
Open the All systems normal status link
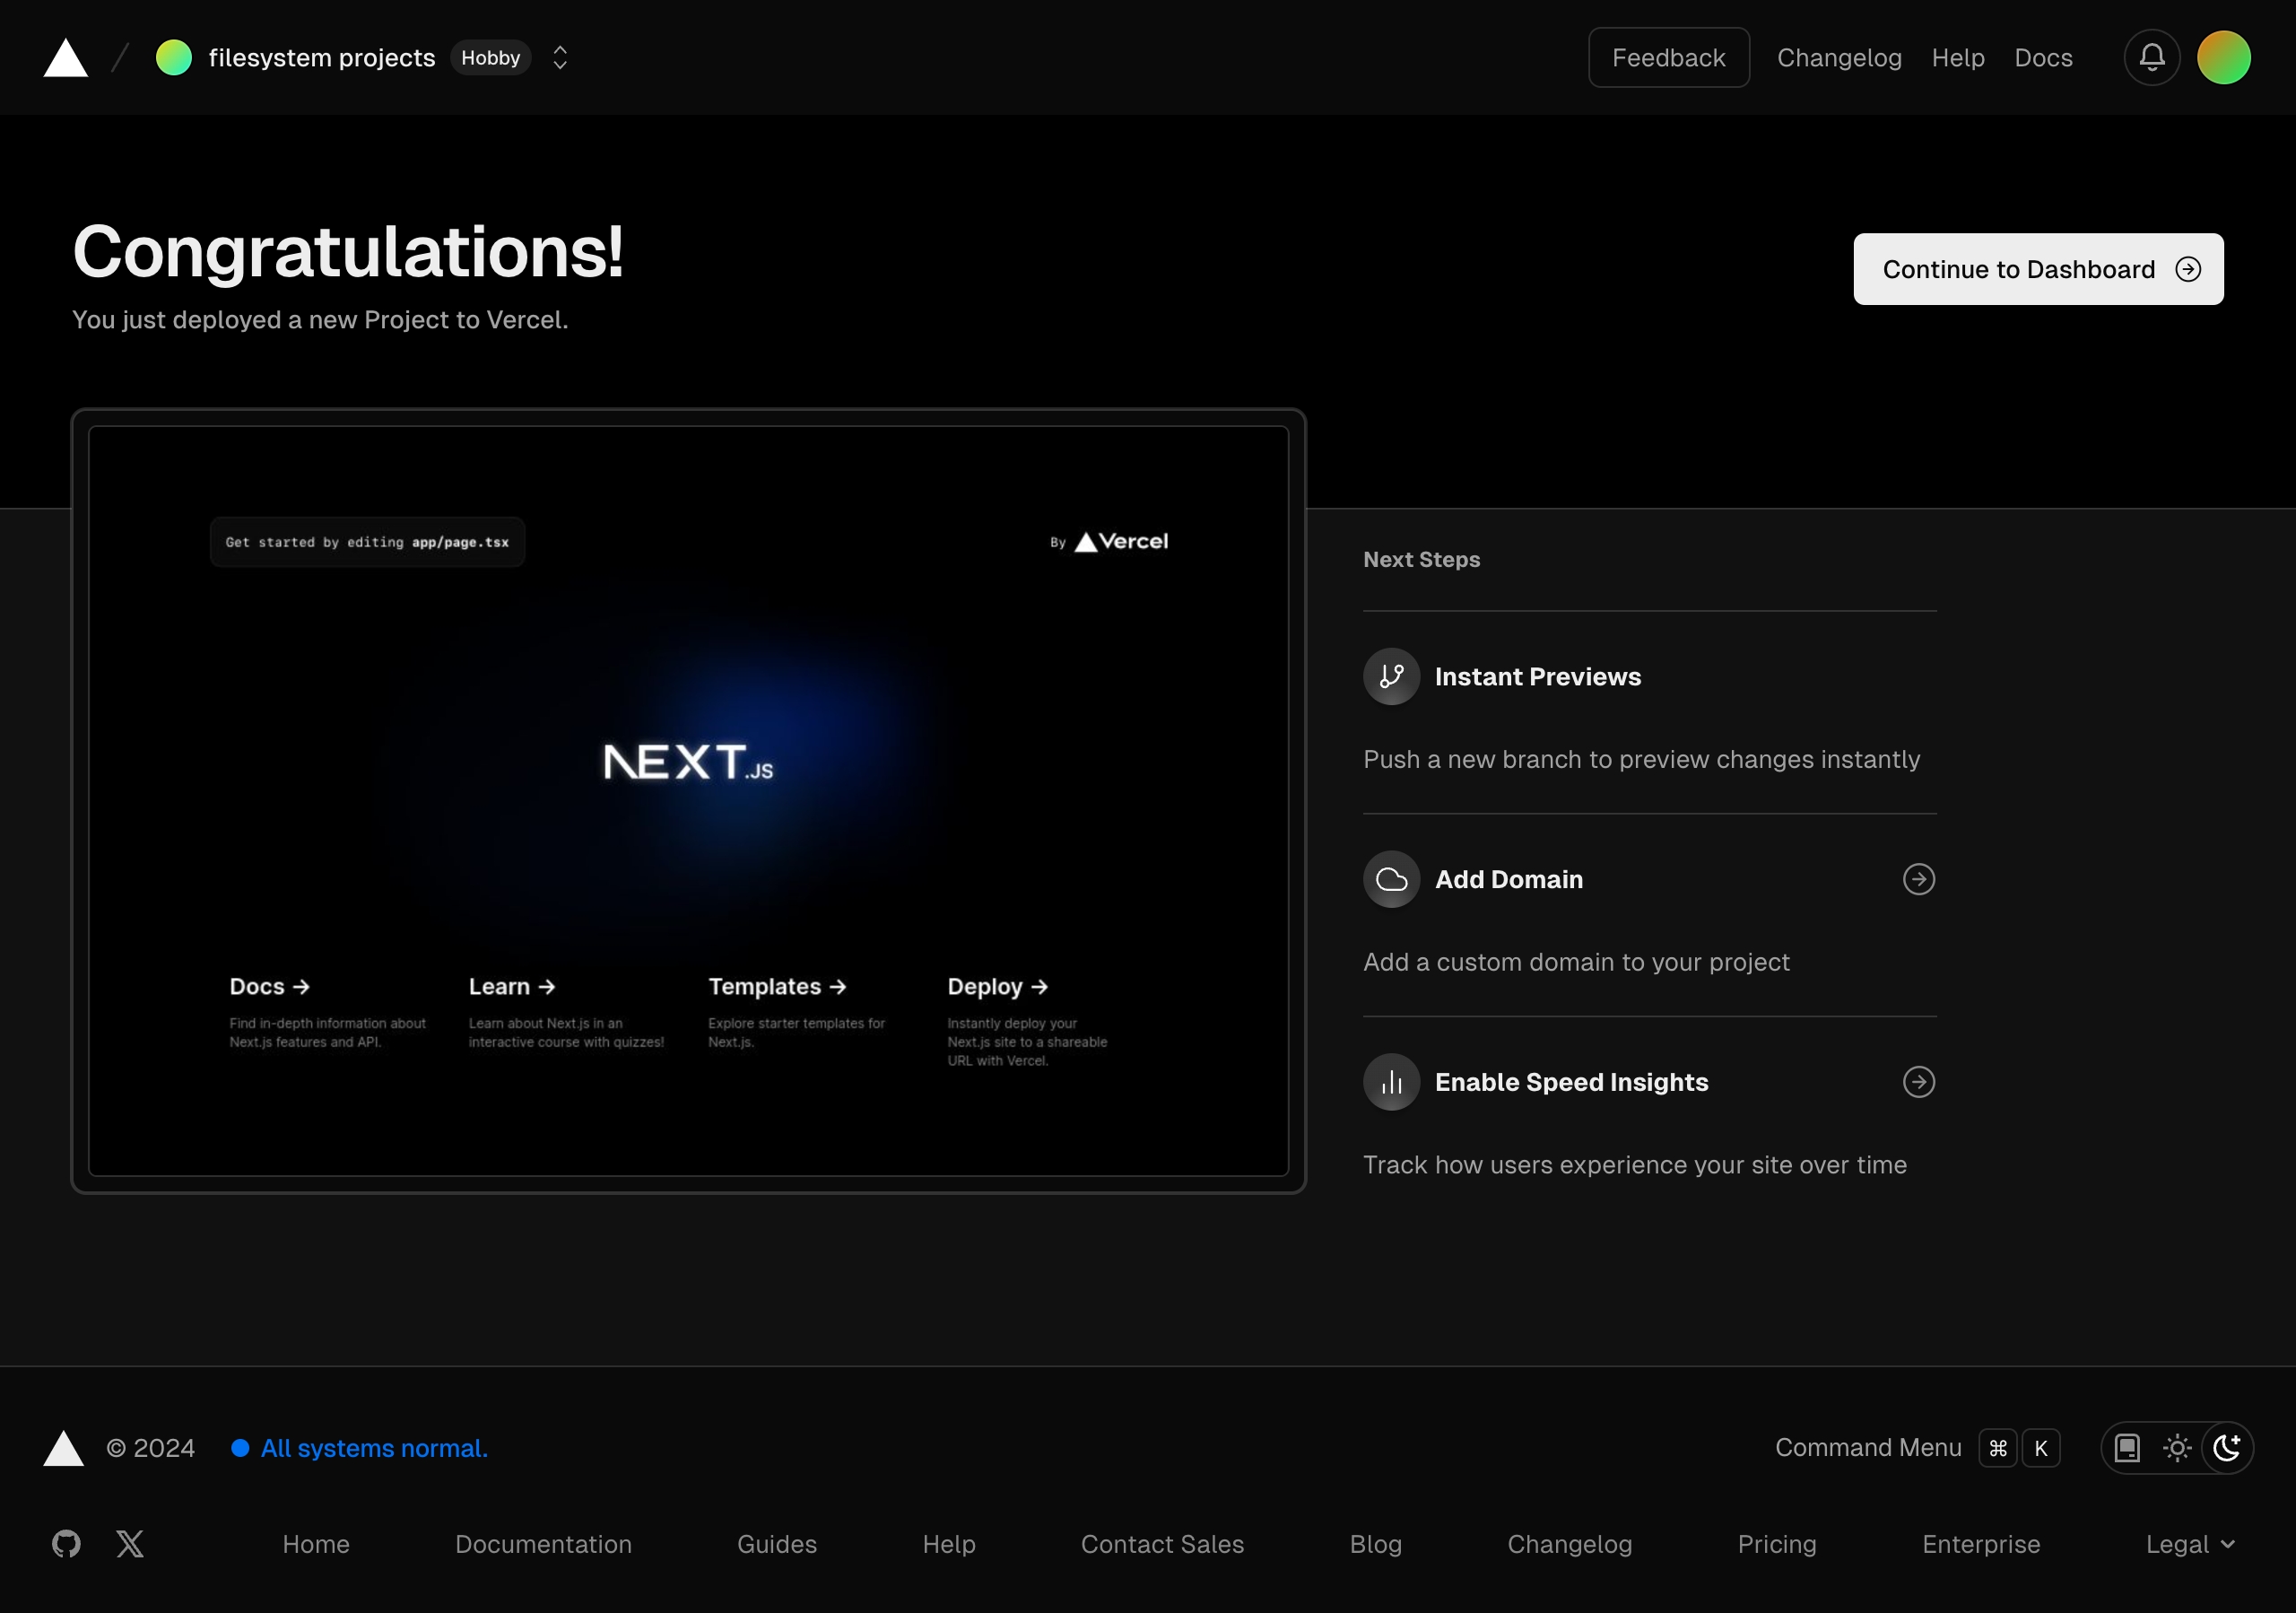[360, 1448]
